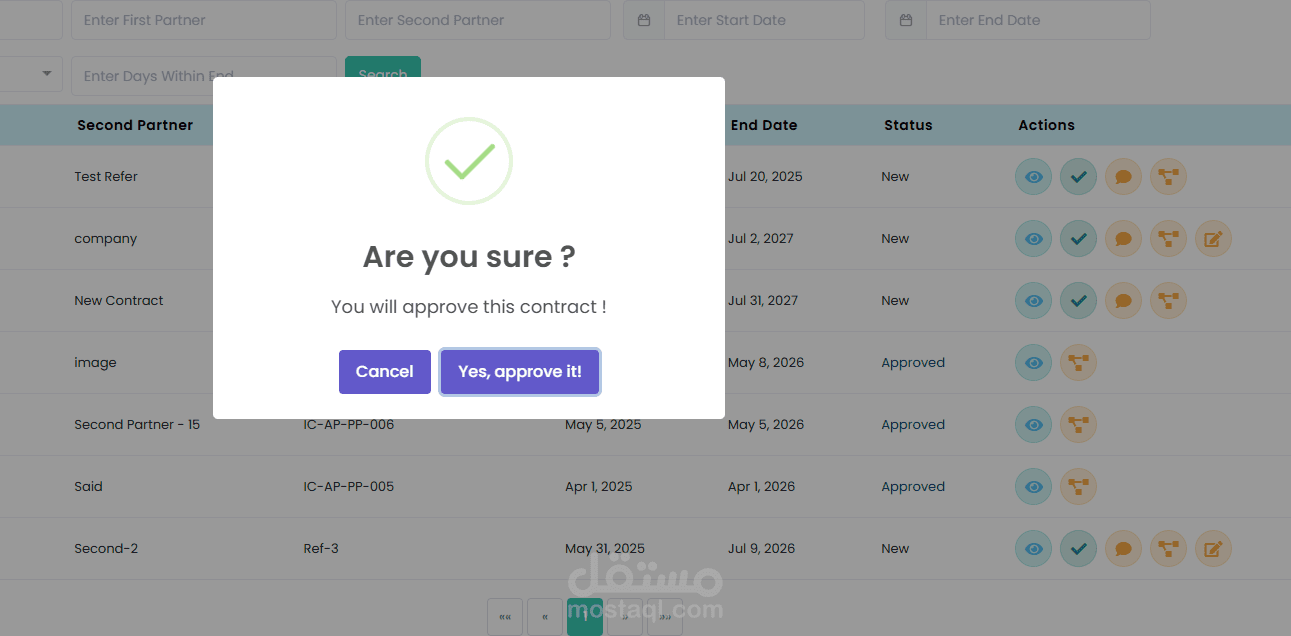Click edit pencil icon for company row
This screenshot has width=1291, height=636.
(1213, 239)
